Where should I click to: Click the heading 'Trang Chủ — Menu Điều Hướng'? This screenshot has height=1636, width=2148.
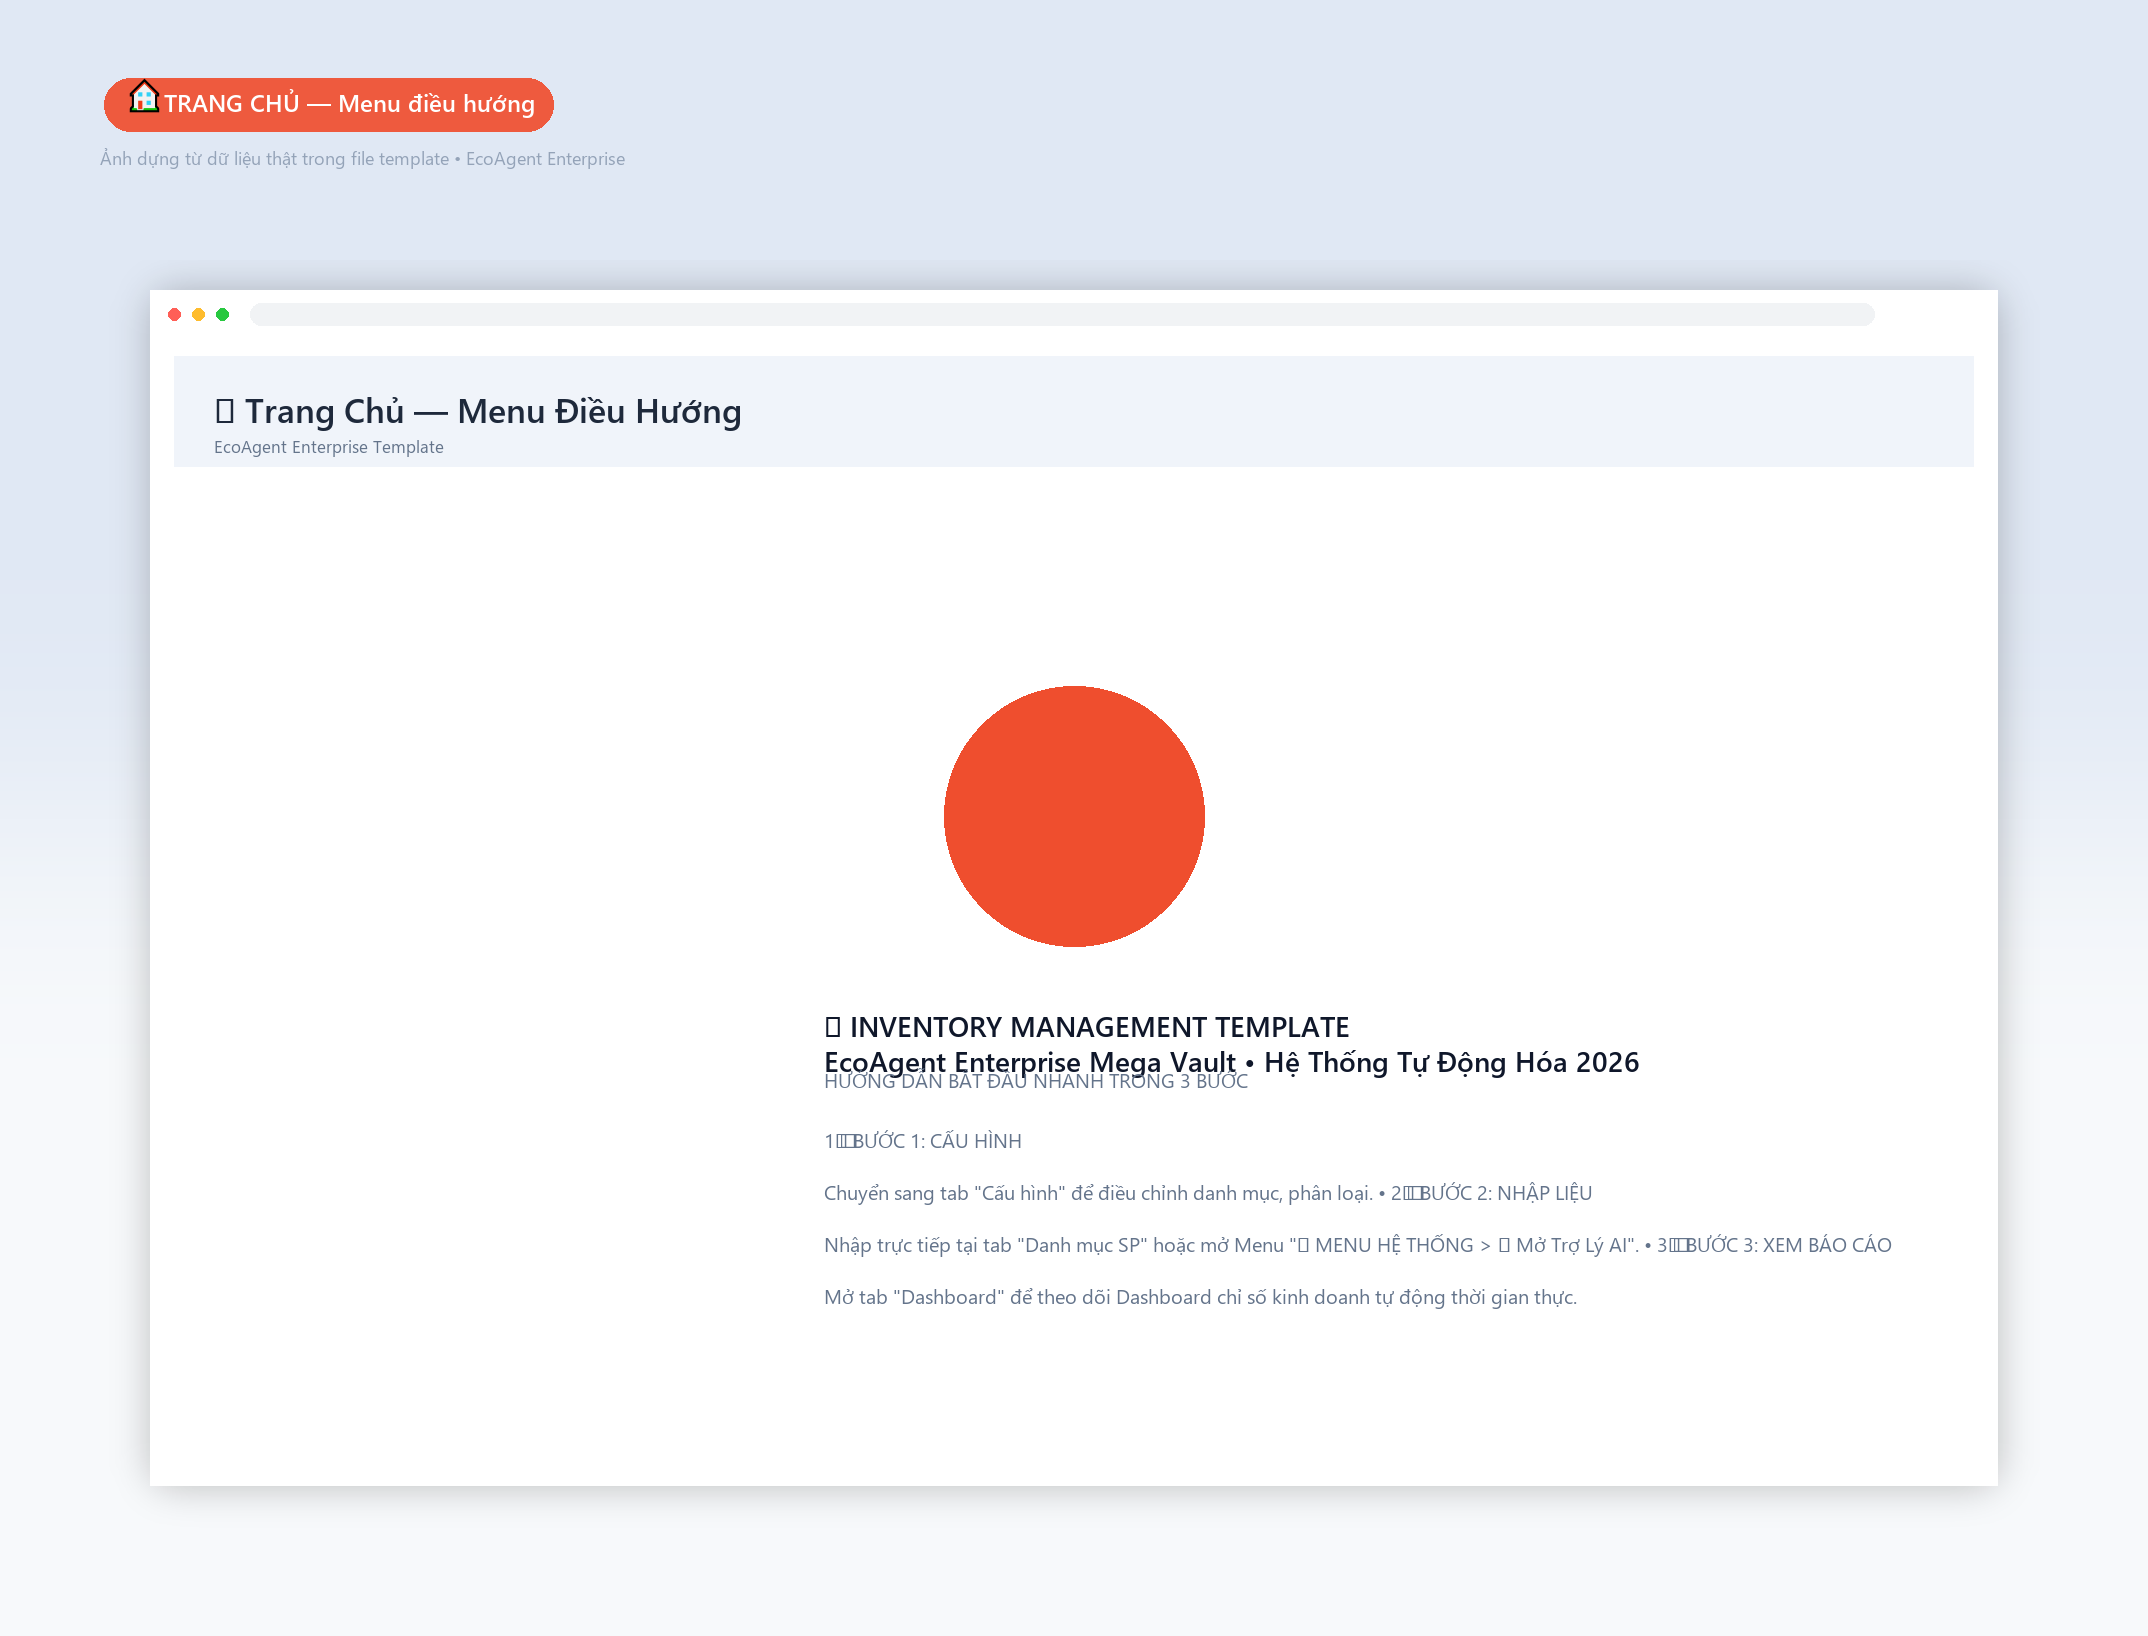pyautogui.click(x=478, y=411)
